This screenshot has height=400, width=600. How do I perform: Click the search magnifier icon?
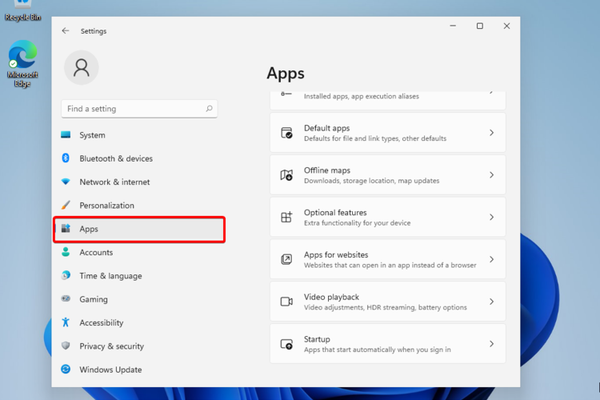coord(207,107)
